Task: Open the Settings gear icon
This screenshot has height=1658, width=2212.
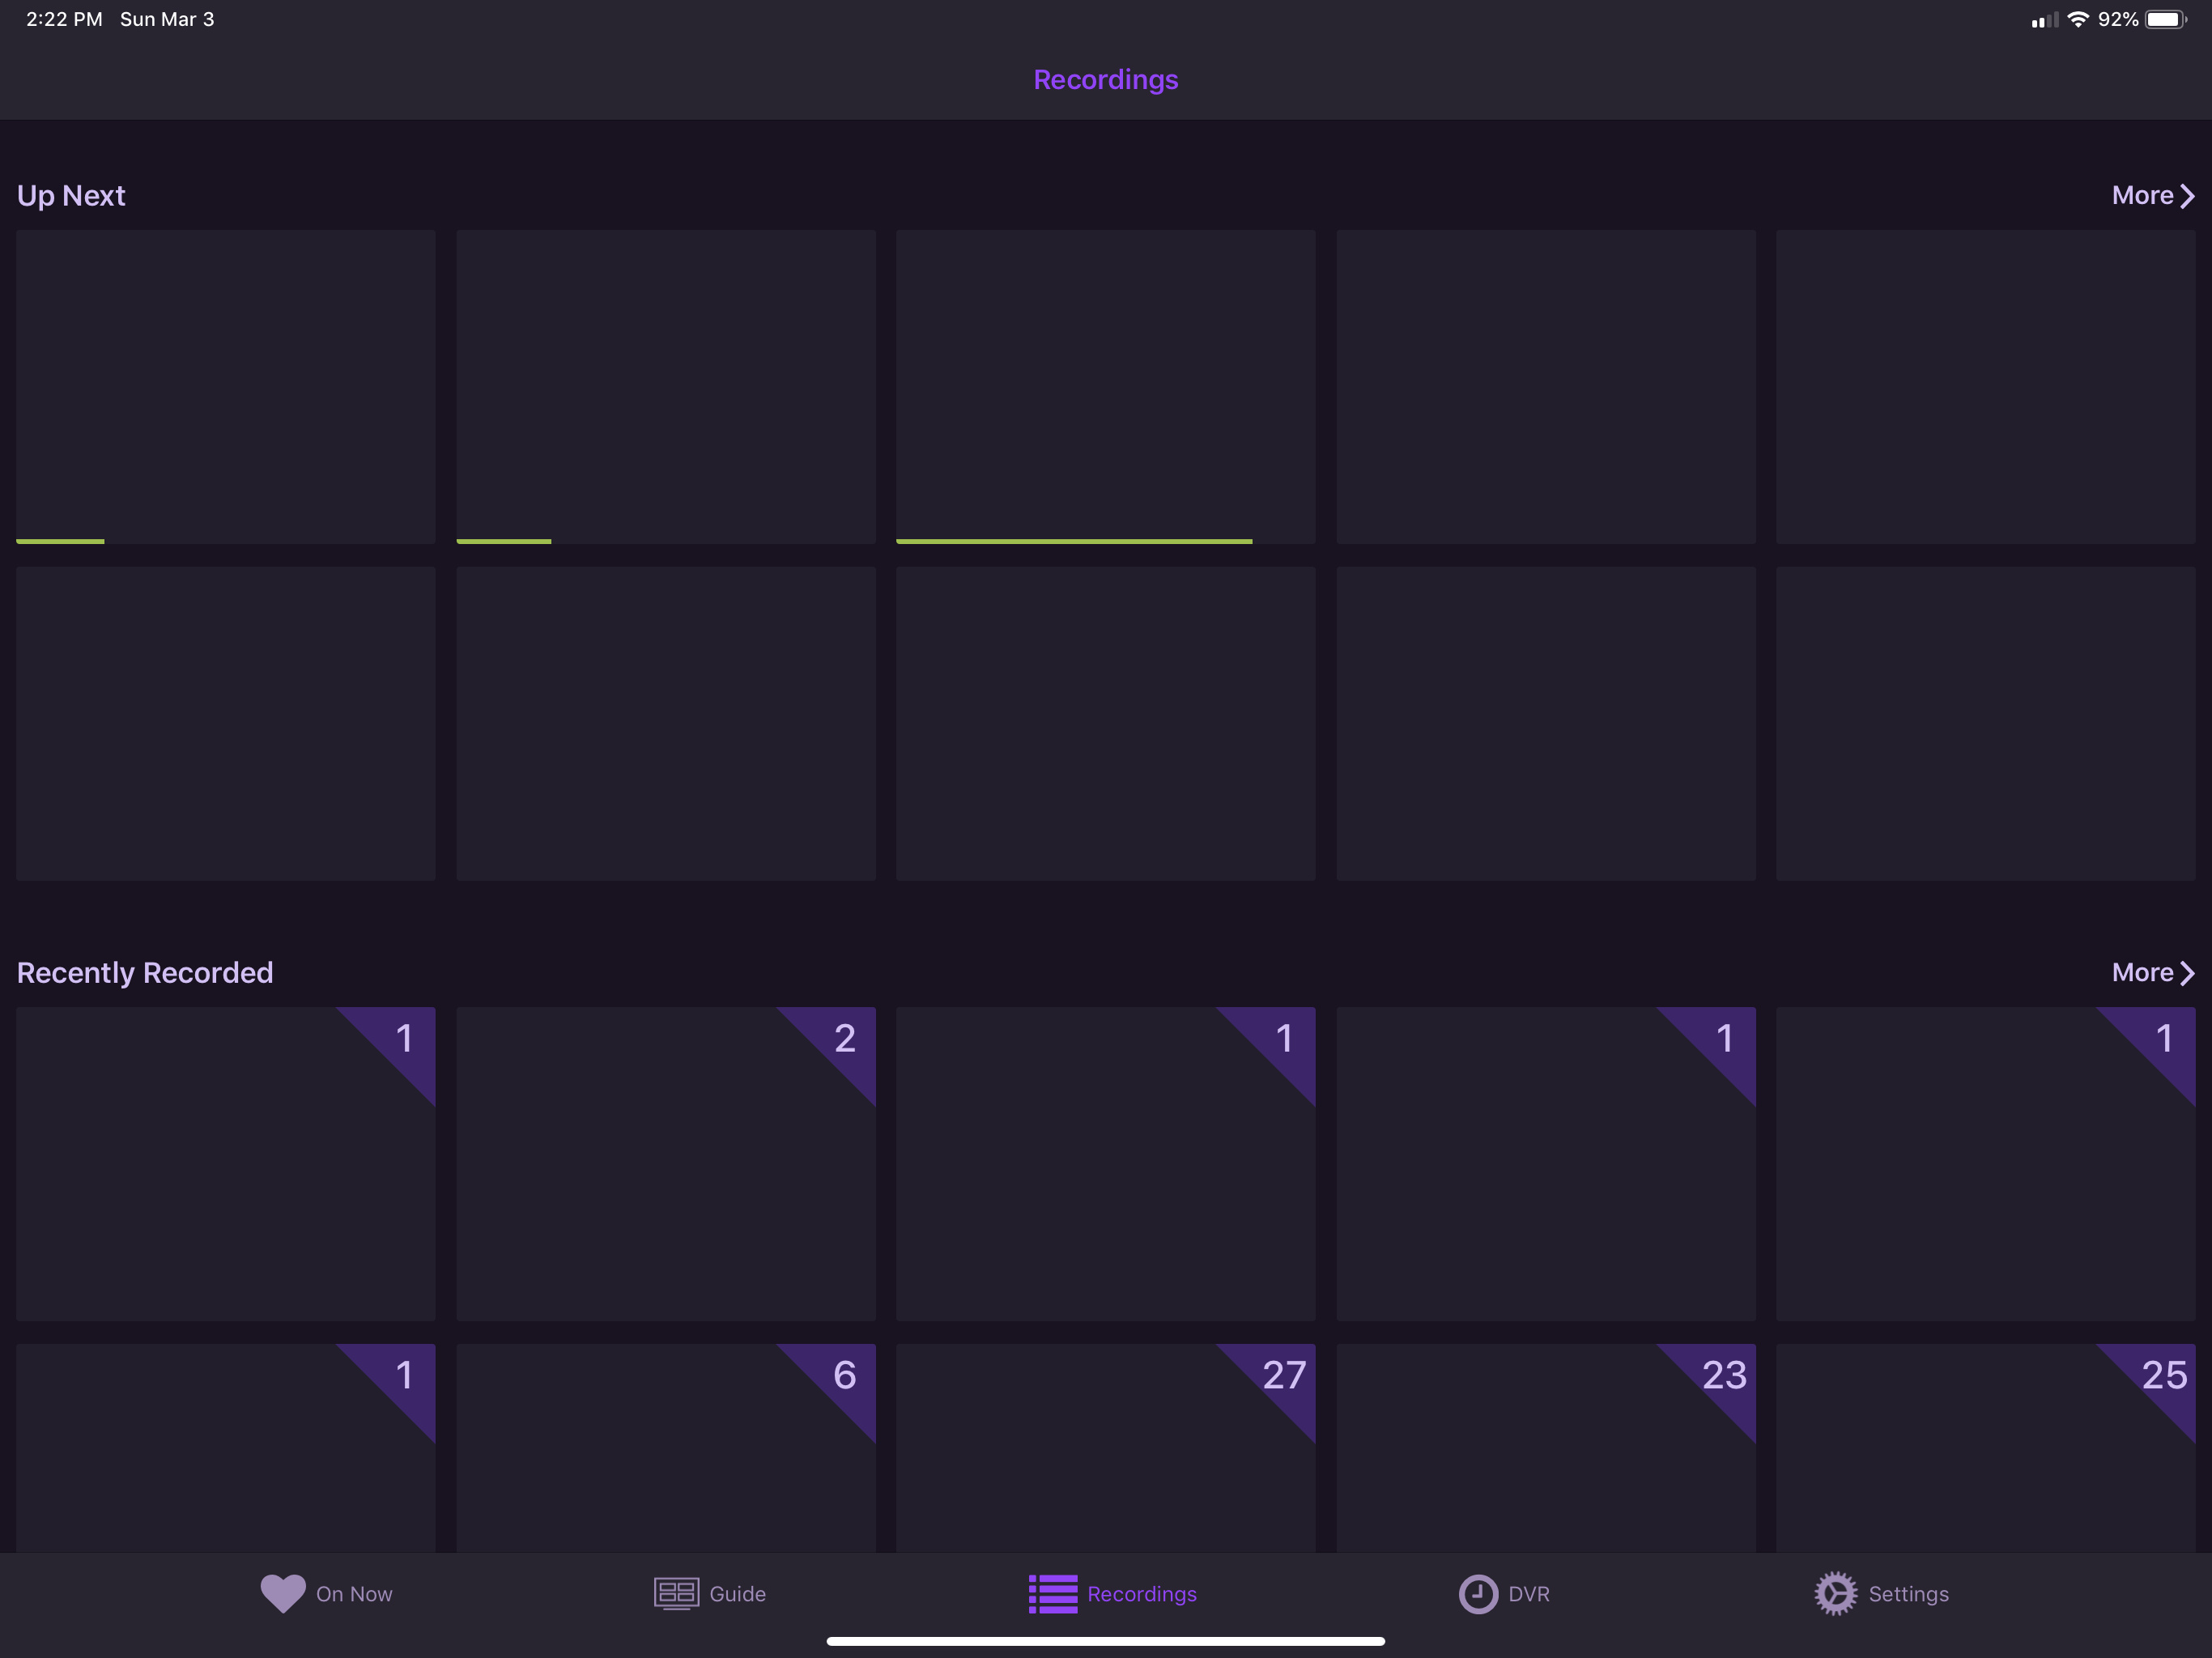Action: click(x=1835, y=1593)
